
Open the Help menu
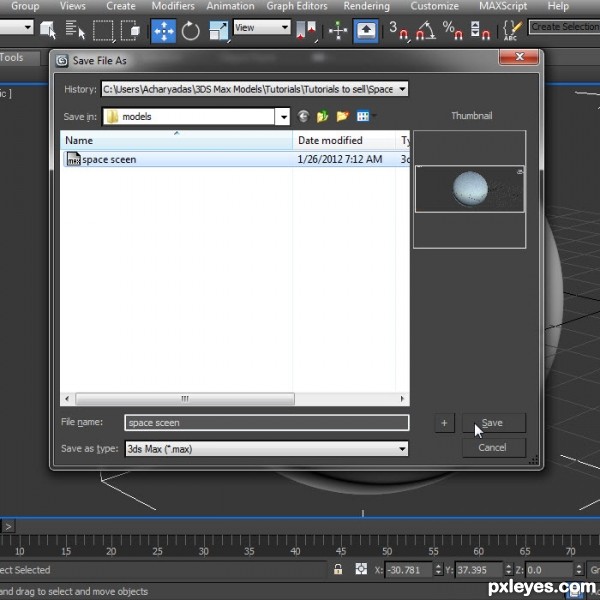pyautogui.click(x=558, y=6)
